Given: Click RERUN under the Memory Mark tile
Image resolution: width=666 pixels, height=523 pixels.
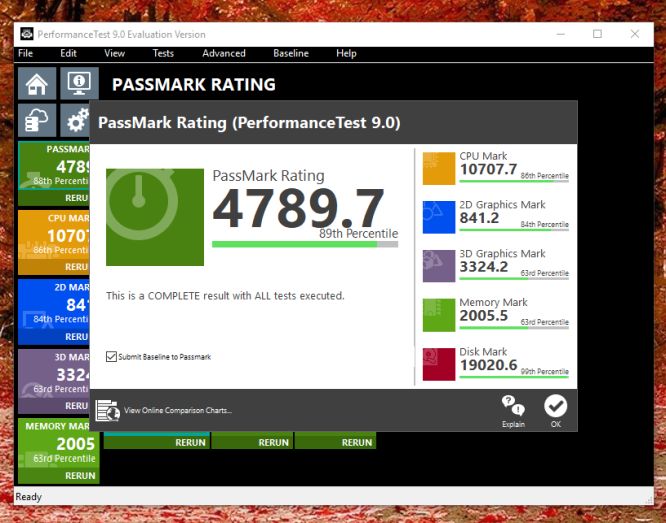Looking at the screenshot, I should point(79,476).
